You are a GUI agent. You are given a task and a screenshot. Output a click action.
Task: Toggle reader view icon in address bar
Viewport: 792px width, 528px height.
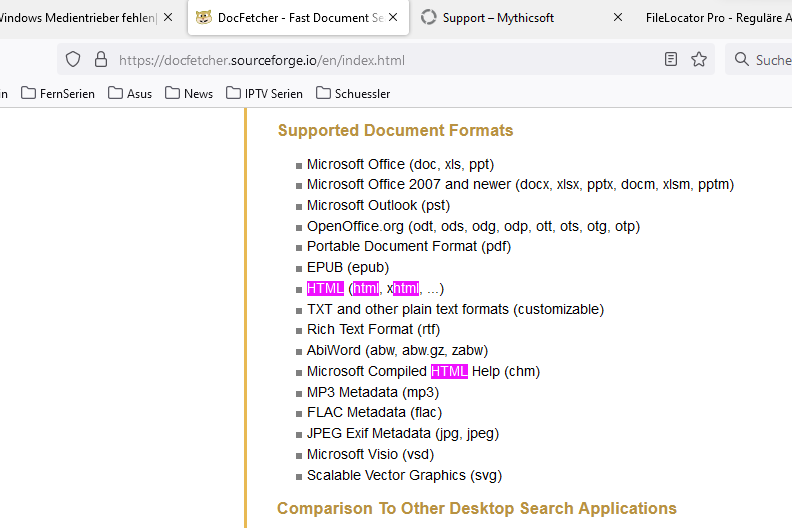click(671, 60)
